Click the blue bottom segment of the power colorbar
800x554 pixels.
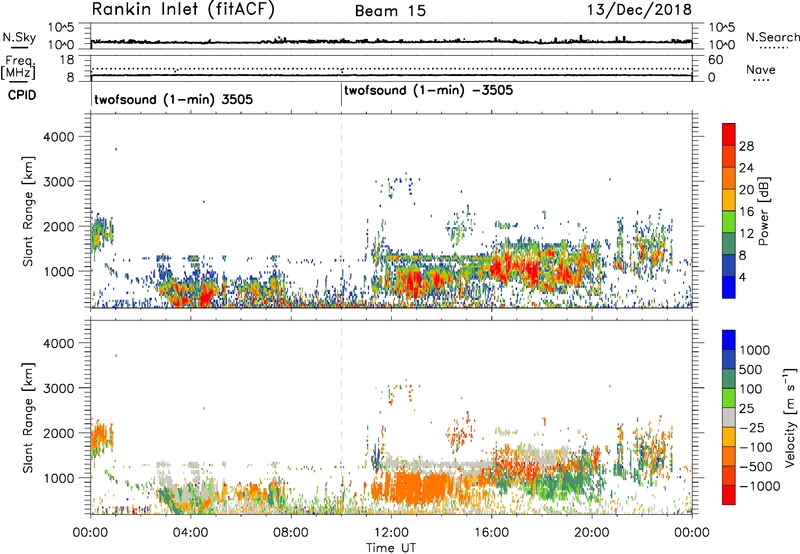tap(729, 287)
